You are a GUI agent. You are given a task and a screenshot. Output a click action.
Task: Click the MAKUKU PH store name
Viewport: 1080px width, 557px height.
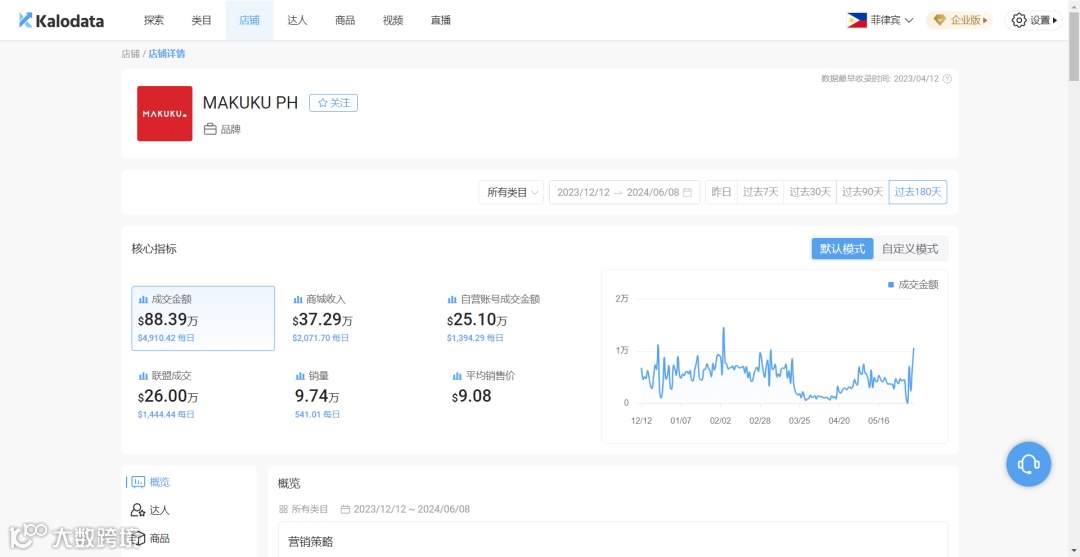click(x=251, y=103)
